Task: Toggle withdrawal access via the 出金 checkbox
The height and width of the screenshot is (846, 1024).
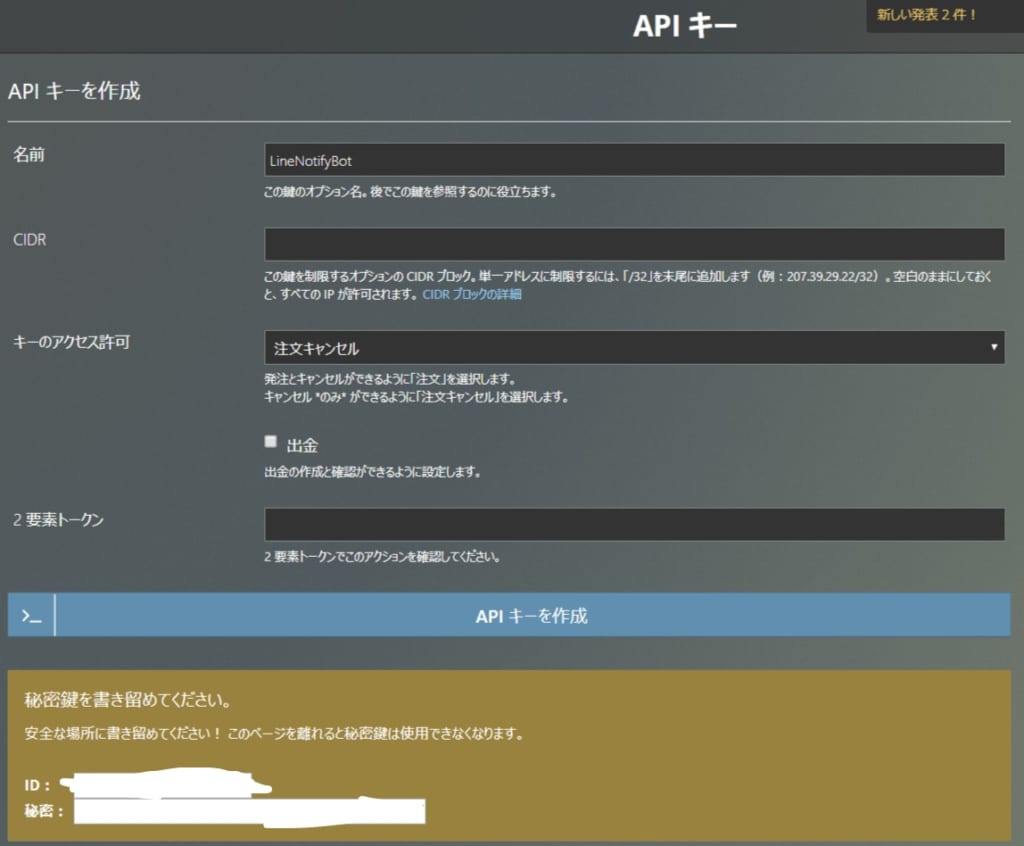Action: [270, 440]
